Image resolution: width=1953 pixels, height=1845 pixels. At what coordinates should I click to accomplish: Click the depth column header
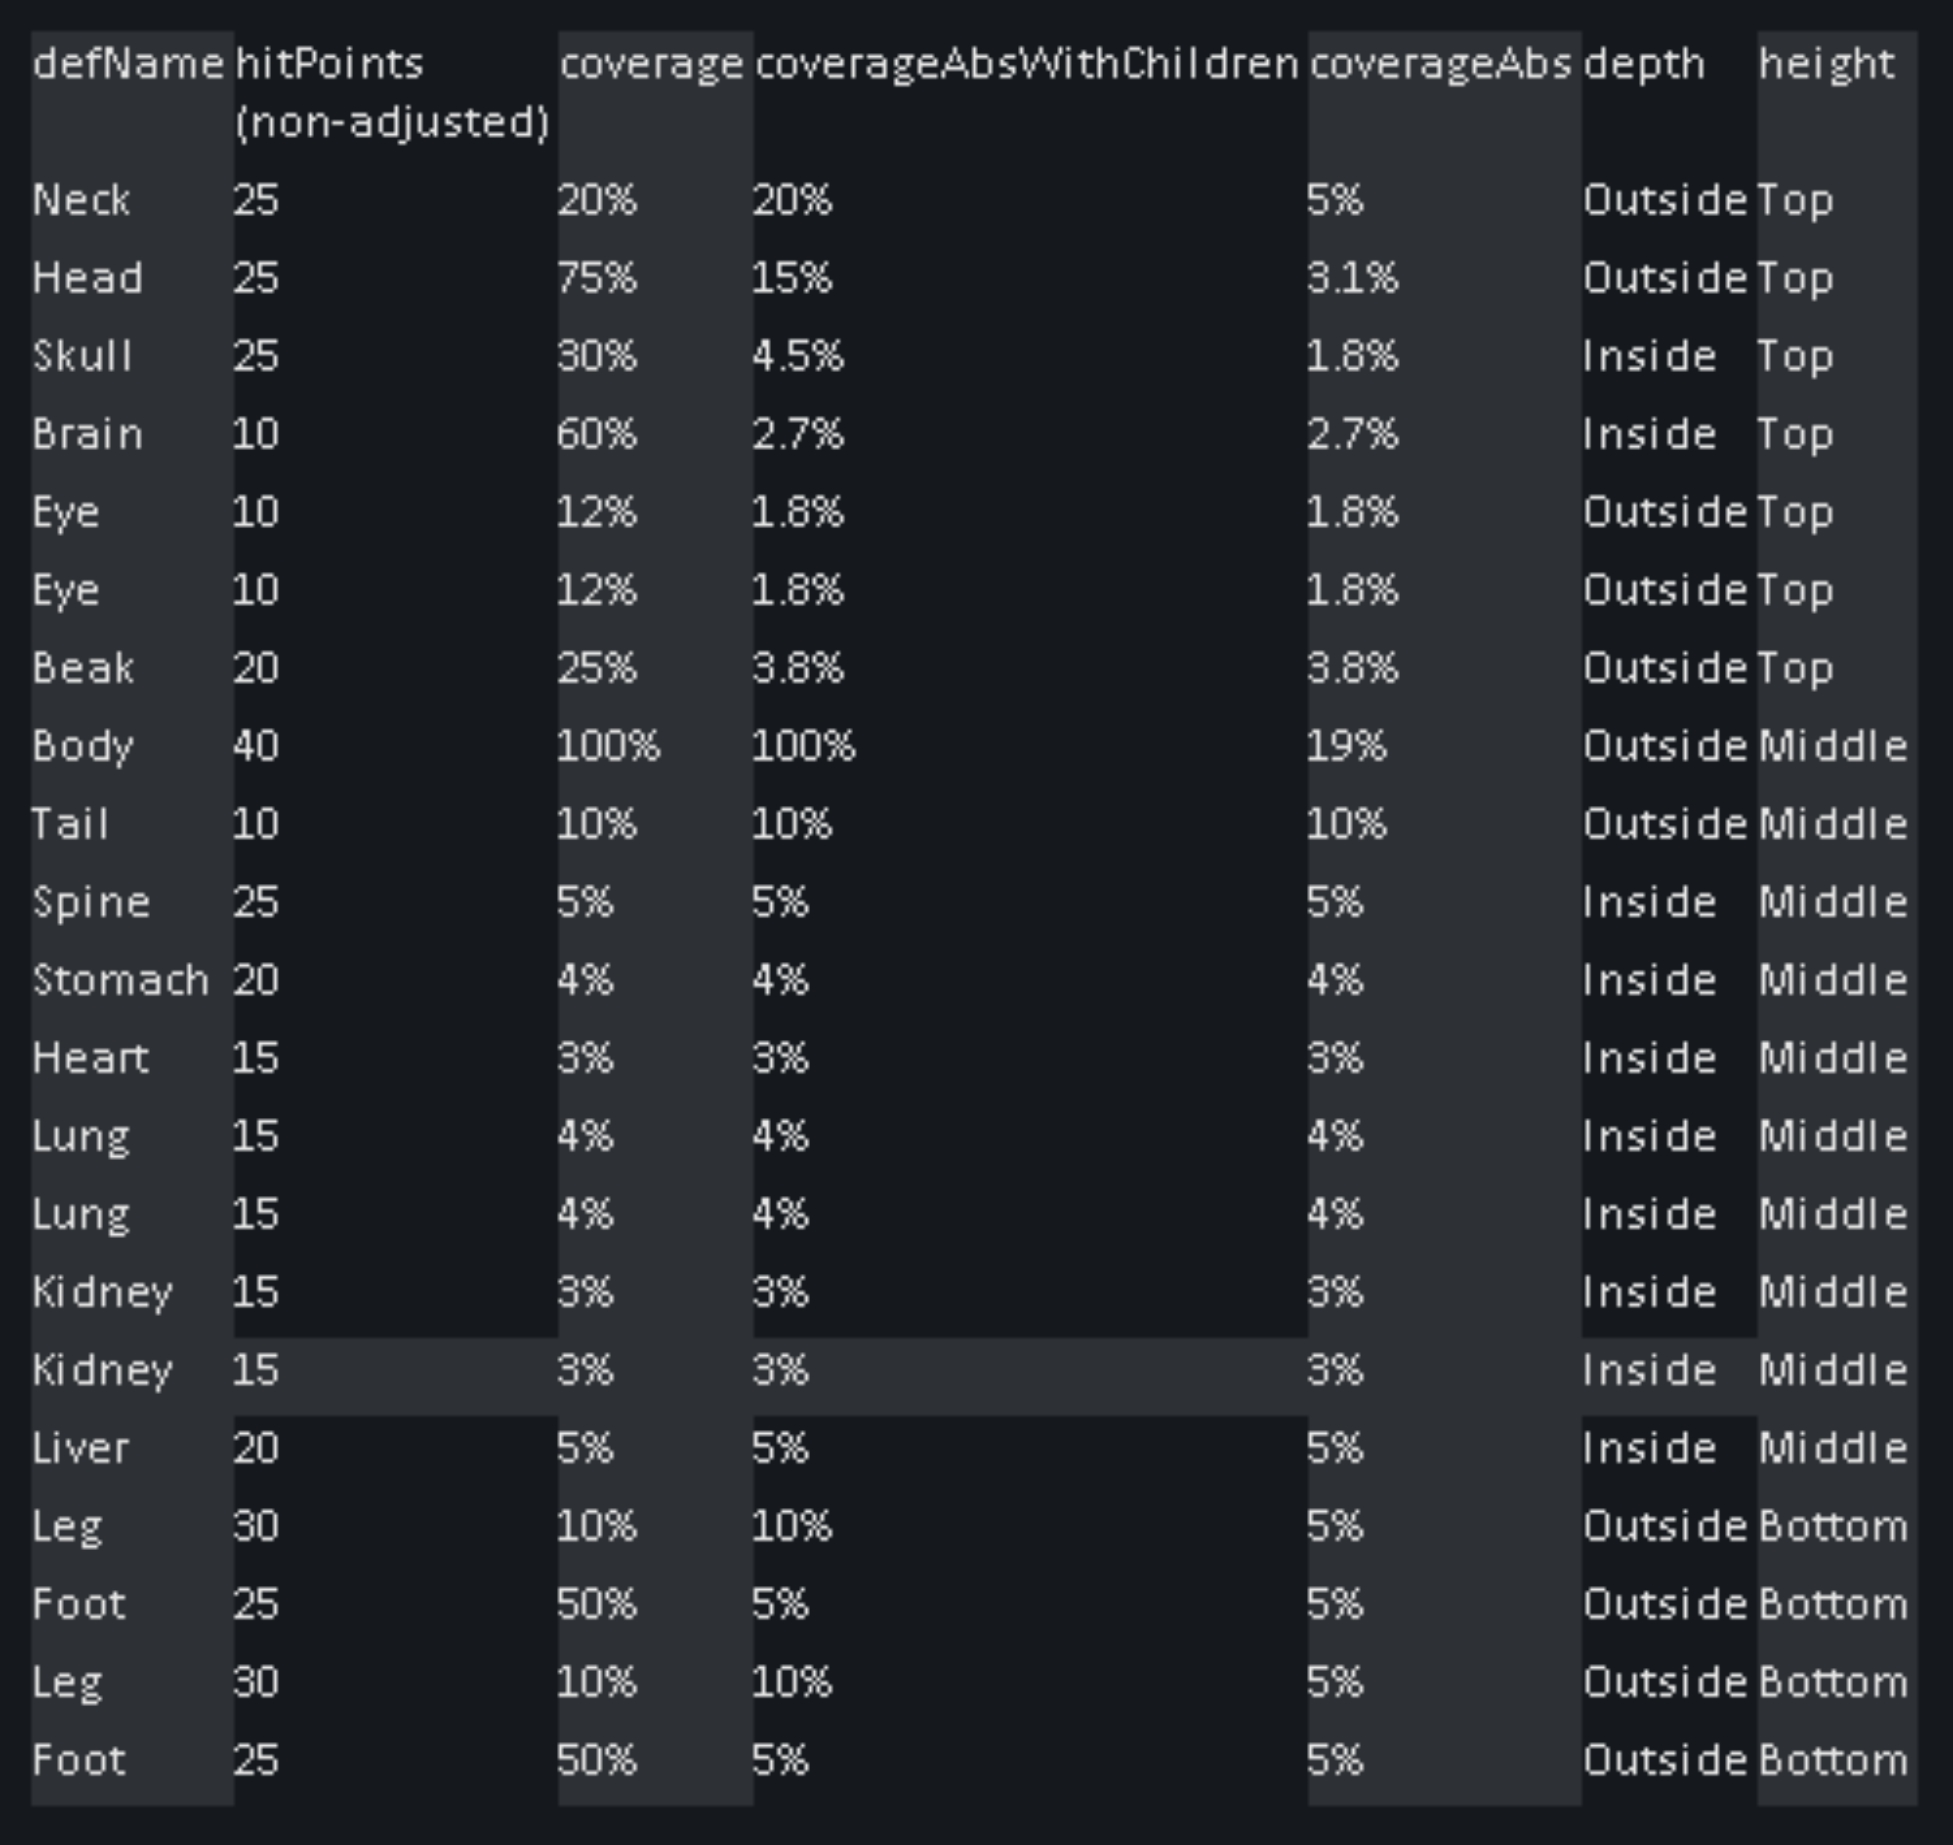point(1644,65)
